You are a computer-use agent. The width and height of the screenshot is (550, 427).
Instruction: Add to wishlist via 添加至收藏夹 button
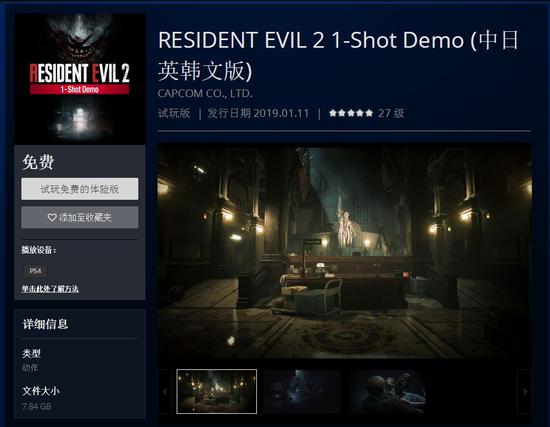[80, 218]
